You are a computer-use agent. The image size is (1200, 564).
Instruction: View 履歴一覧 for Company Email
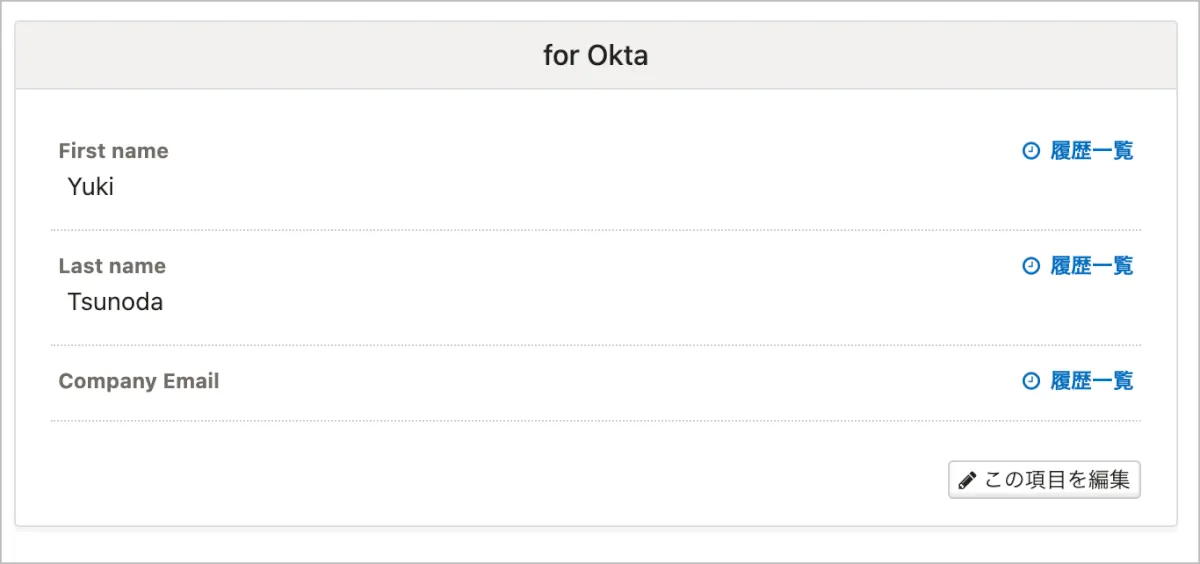1091,381
